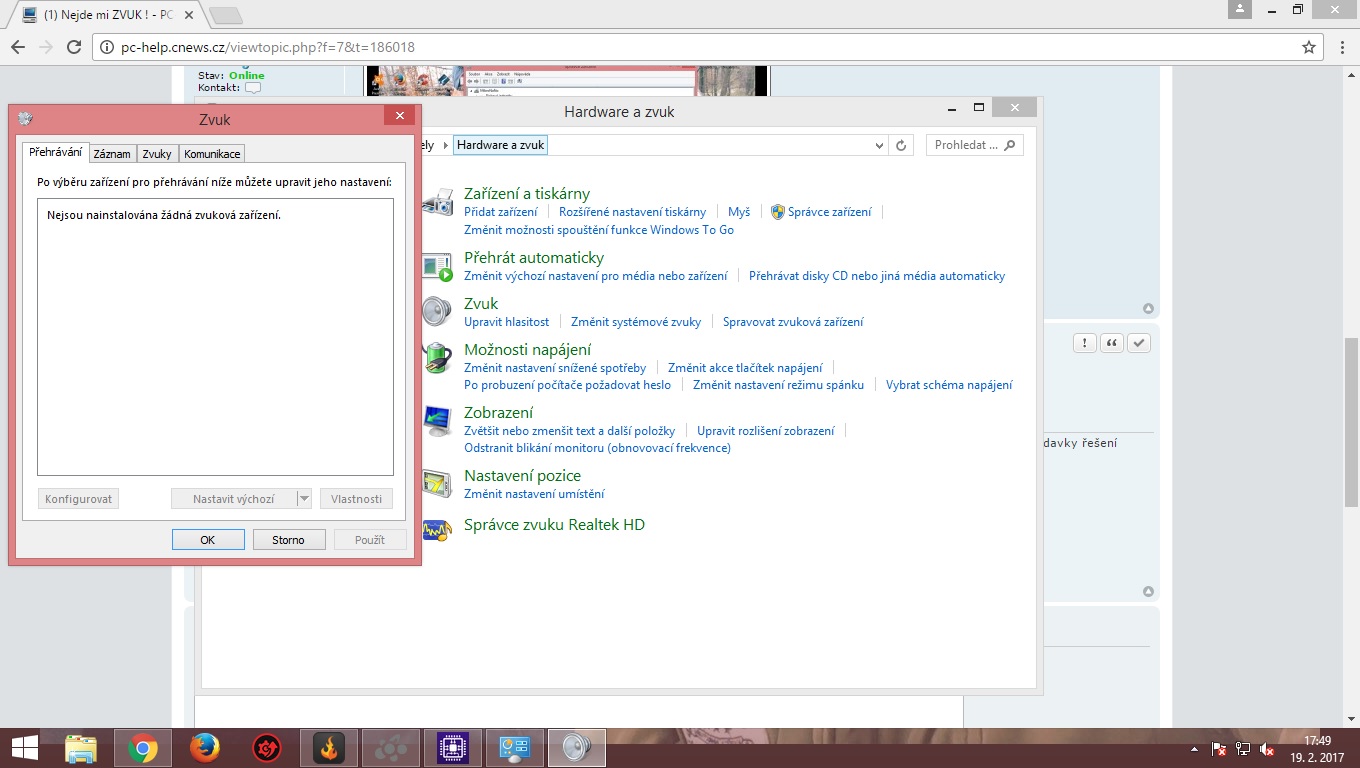Expand the address bar history dropdown
The height and width of the screenshot is (768, 1360).
pyautogui.click(x=879, y=145)
